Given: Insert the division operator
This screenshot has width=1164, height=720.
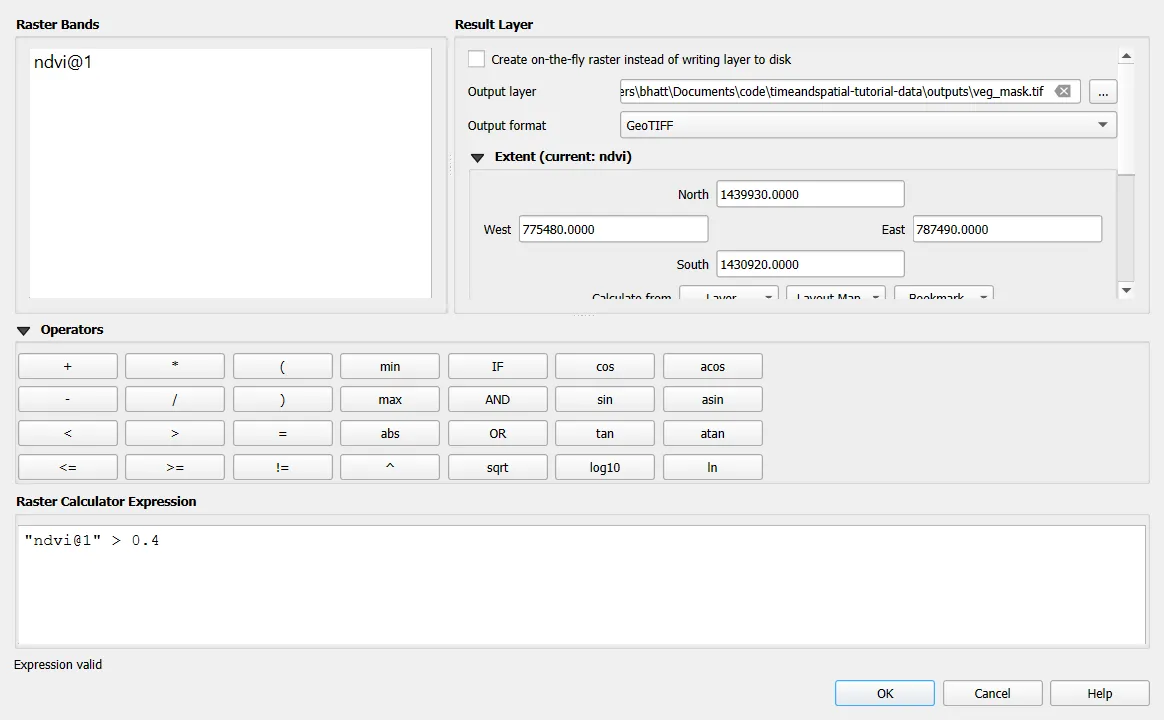Looking at the screenshot, I should (174, 399).
